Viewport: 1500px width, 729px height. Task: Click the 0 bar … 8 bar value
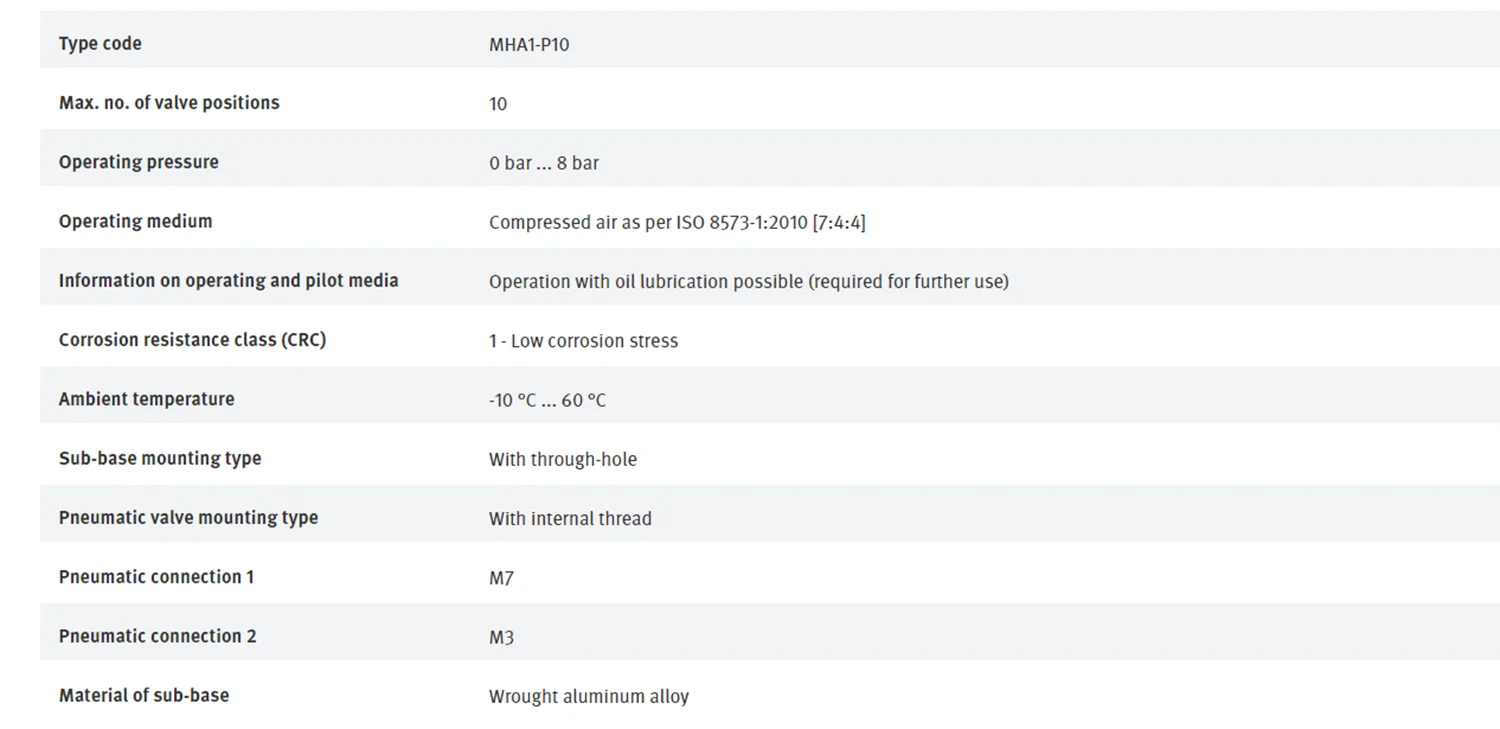[x=544, y=163]
